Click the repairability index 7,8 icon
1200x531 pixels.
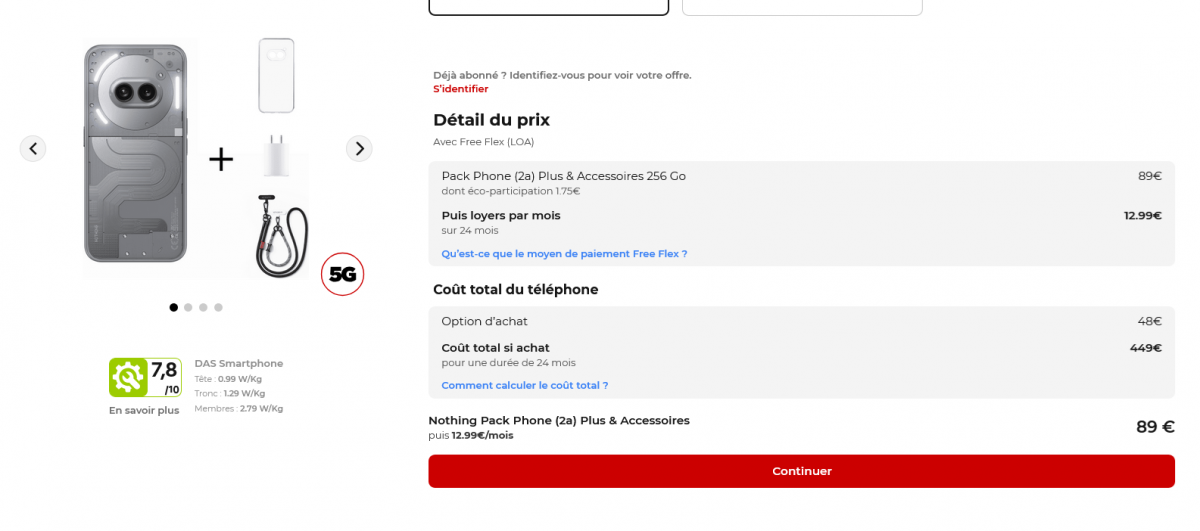coord(145,377)
